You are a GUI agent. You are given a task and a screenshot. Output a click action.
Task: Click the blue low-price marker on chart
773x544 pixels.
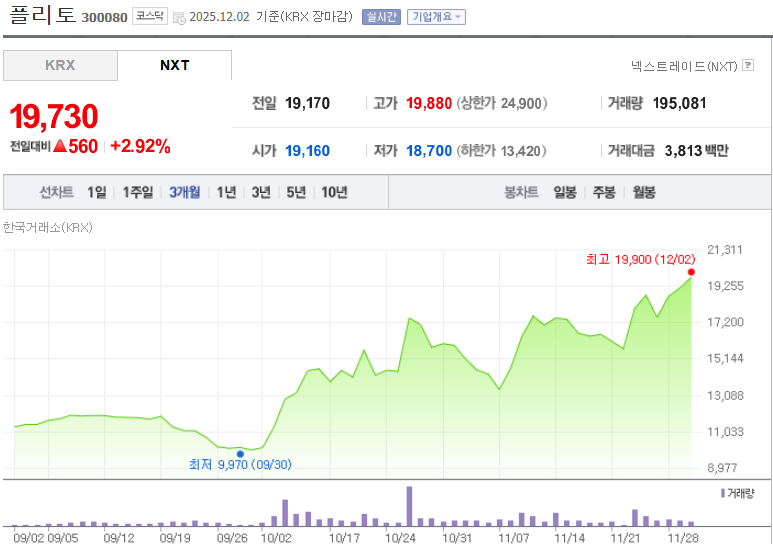point(240,454)
